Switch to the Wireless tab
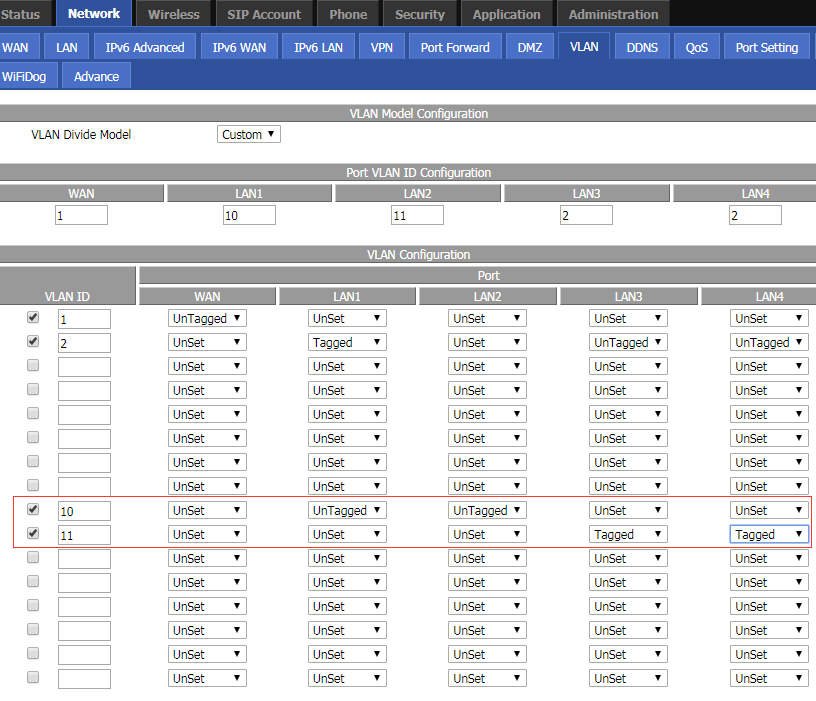This screenshot has width=816, height=701. (x=174, y=14)
